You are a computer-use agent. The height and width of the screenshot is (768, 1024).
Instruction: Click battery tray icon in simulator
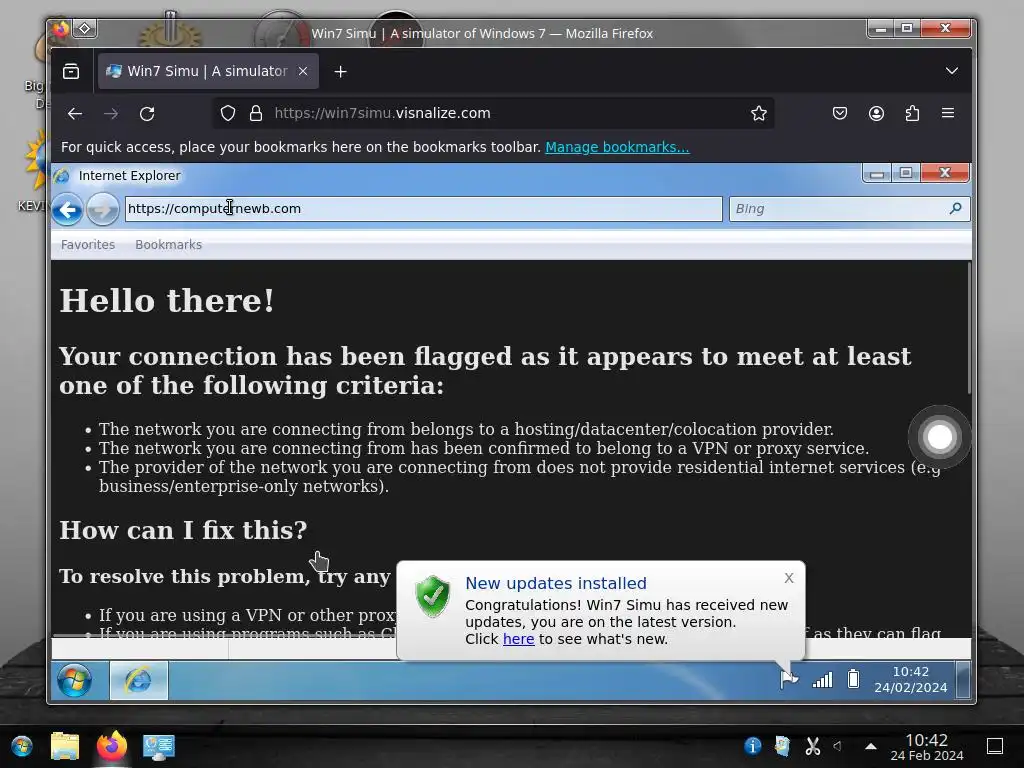coord(853,679)
